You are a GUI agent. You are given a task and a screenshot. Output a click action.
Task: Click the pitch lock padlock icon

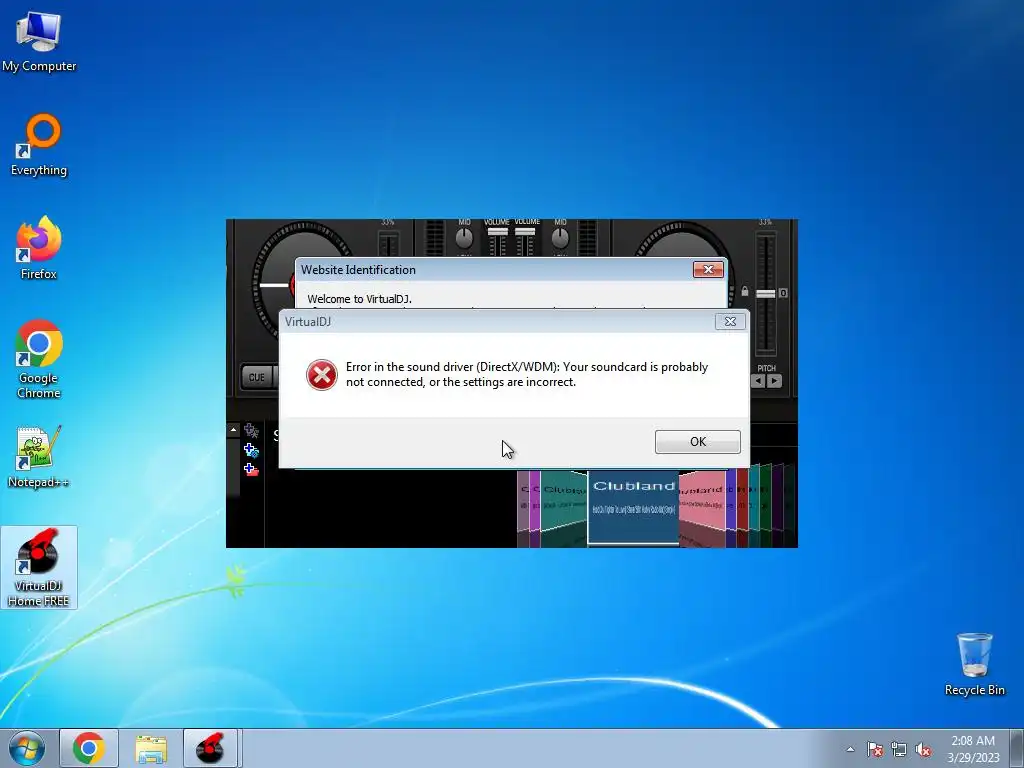click(744, 291)
